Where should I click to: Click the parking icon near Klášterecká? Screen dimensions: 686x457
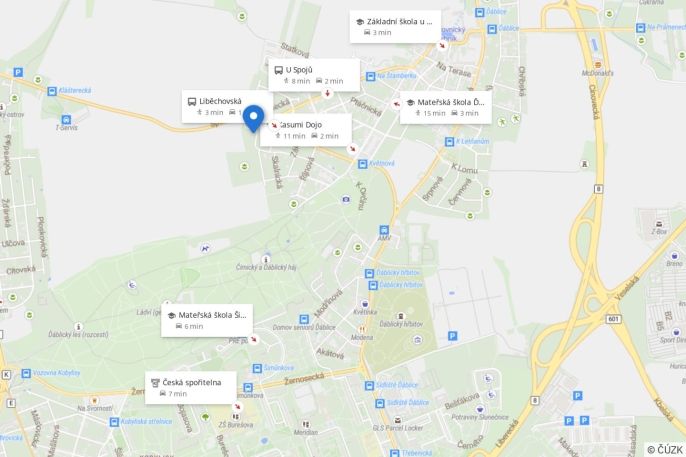(18, 72)
